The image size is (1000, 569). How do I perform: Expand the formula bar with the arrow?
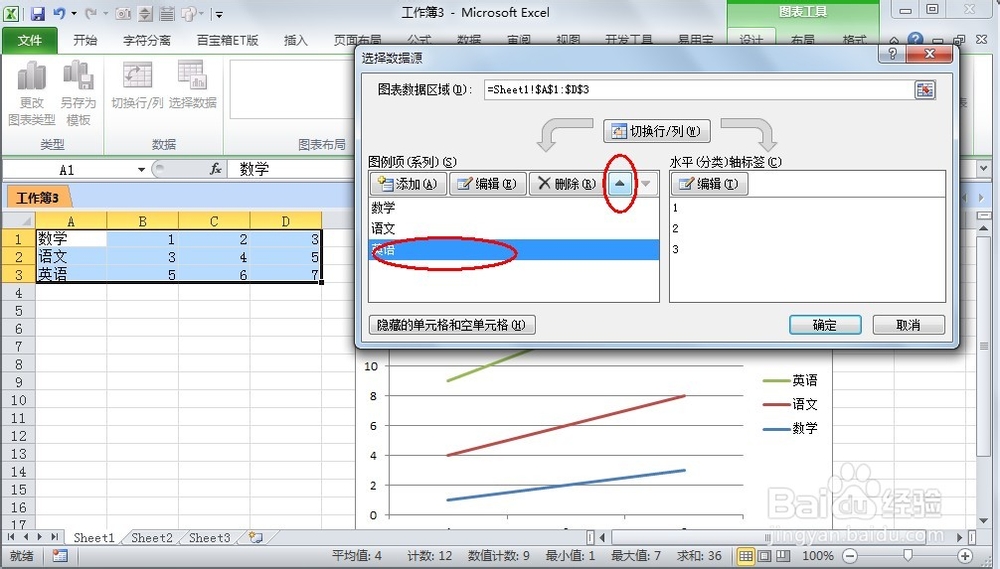click(983, 169)
